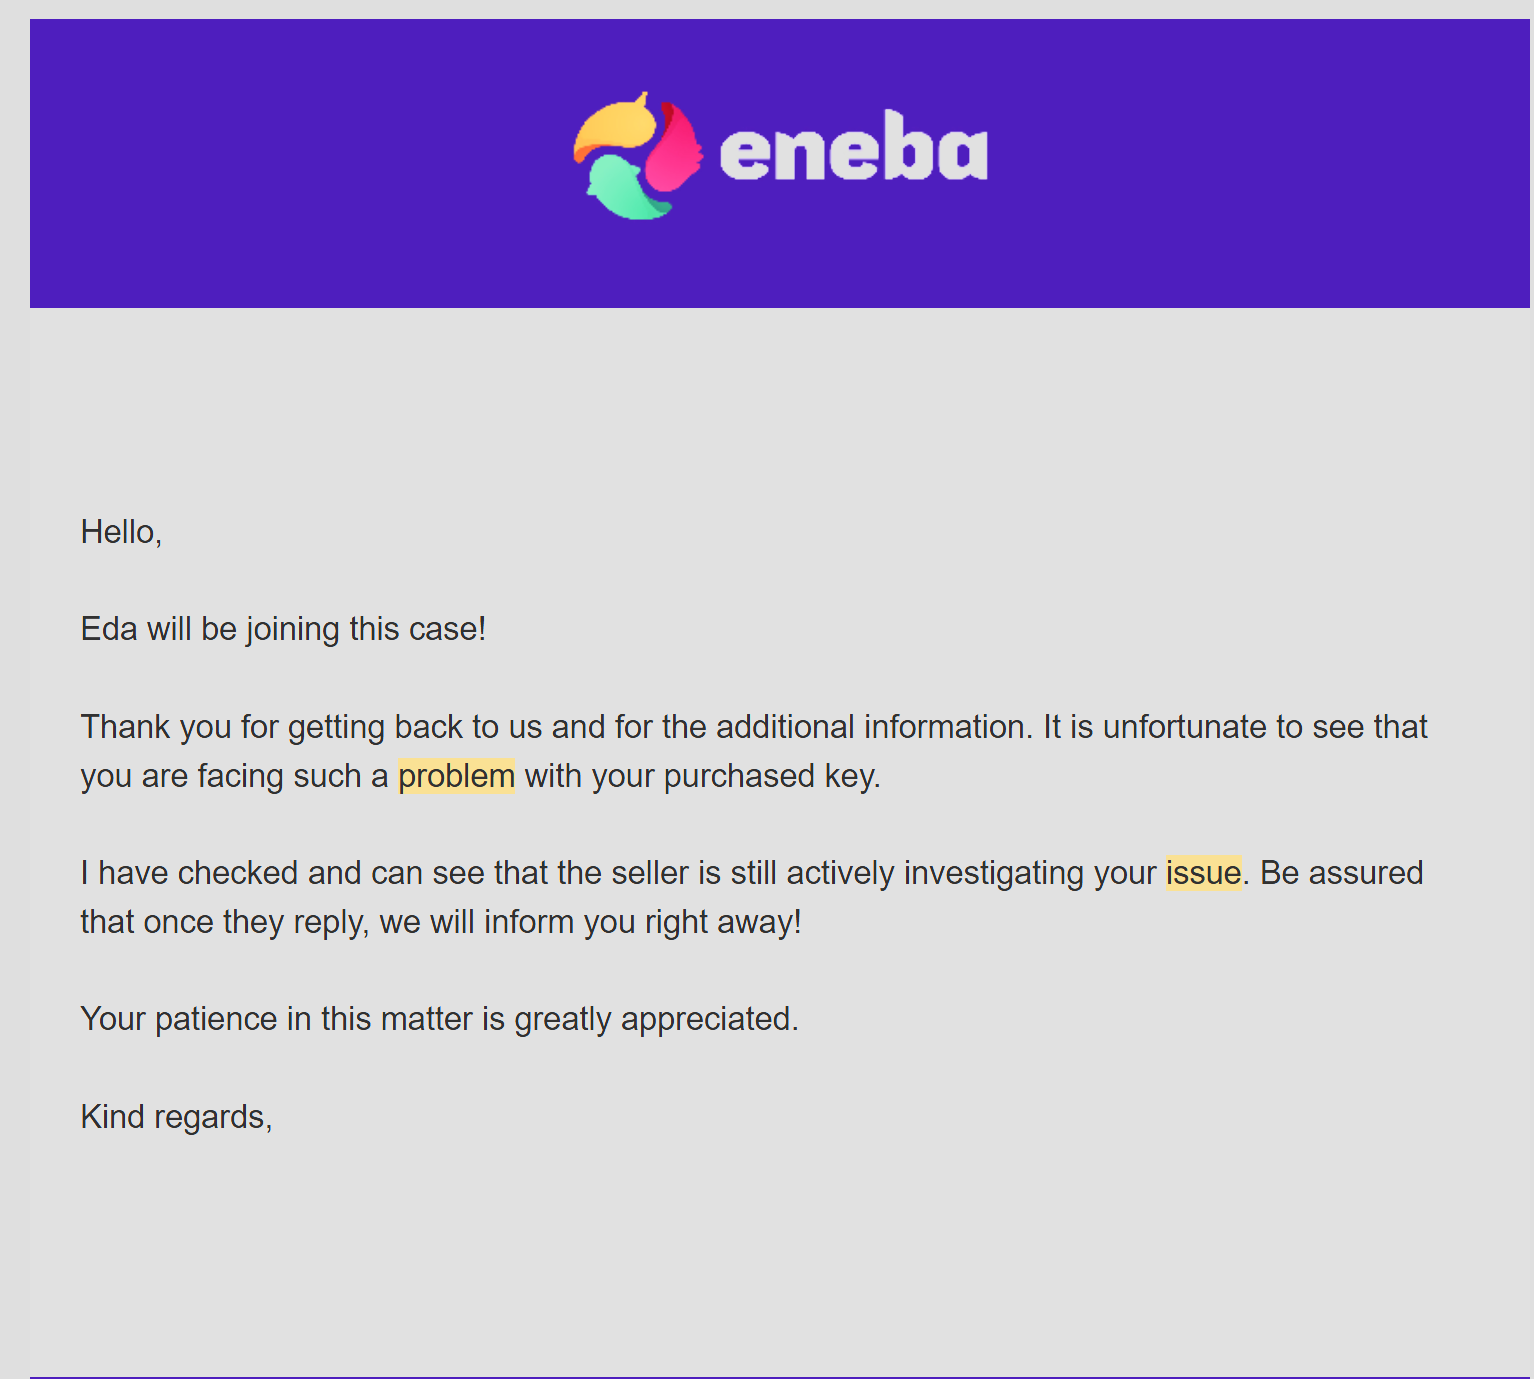Click the eneba wordmark in the header
The image size is (1534, 1379).
point(853,147)
